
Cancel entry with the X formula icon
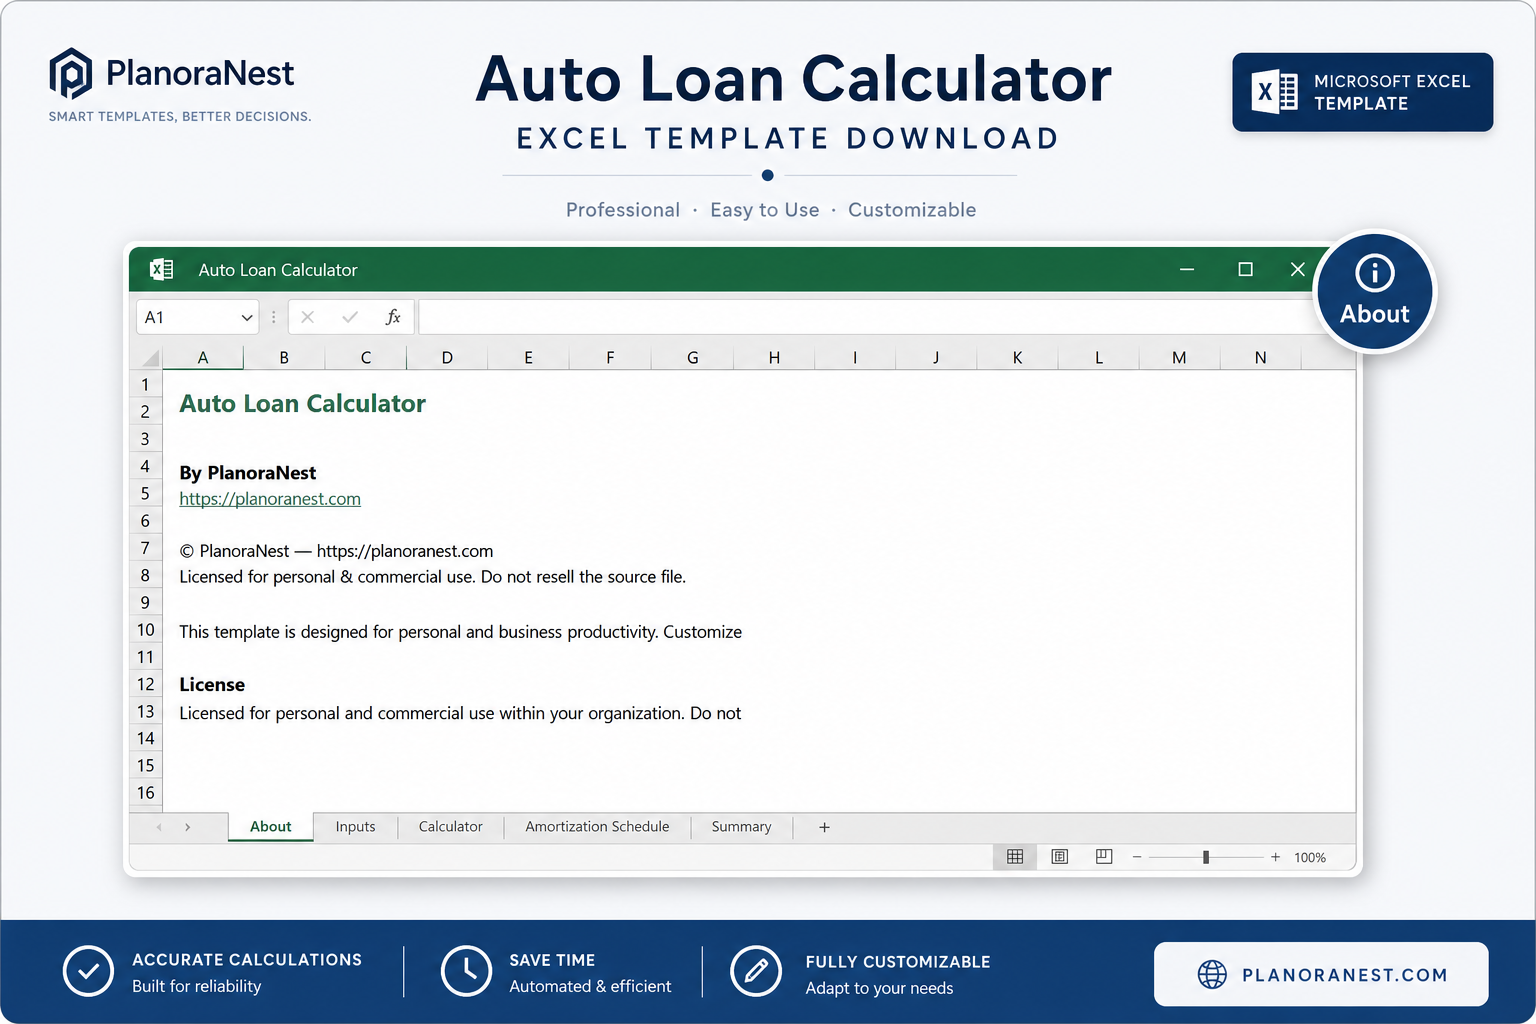308,317
